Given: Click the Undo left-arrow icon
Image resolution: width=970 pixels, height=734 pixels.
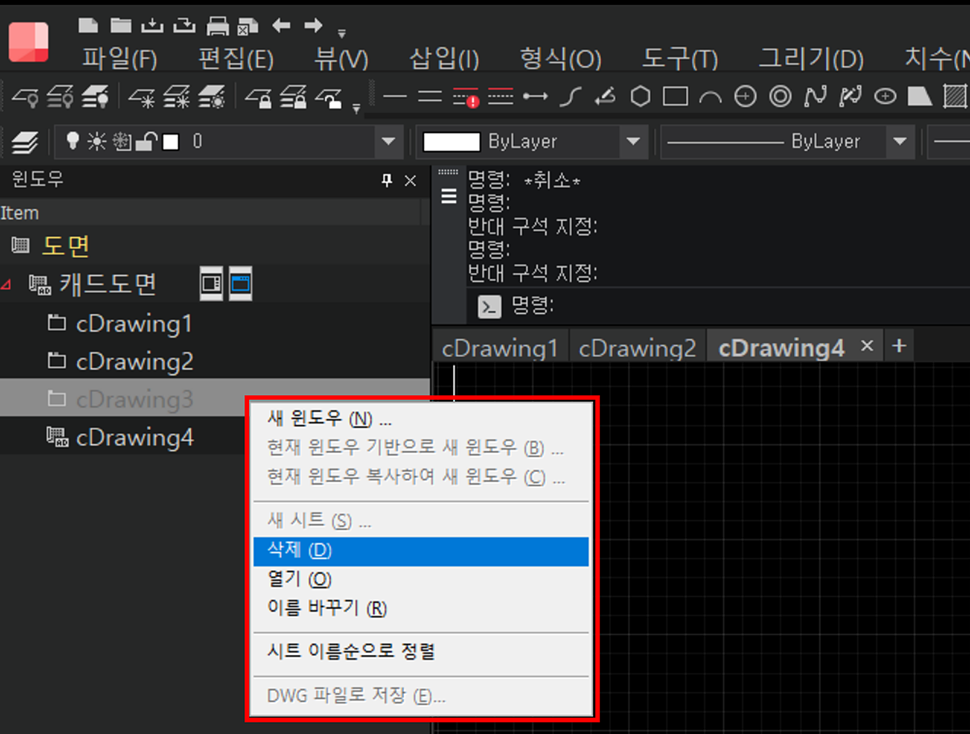Looking at the screenshot, I should 281,25.
